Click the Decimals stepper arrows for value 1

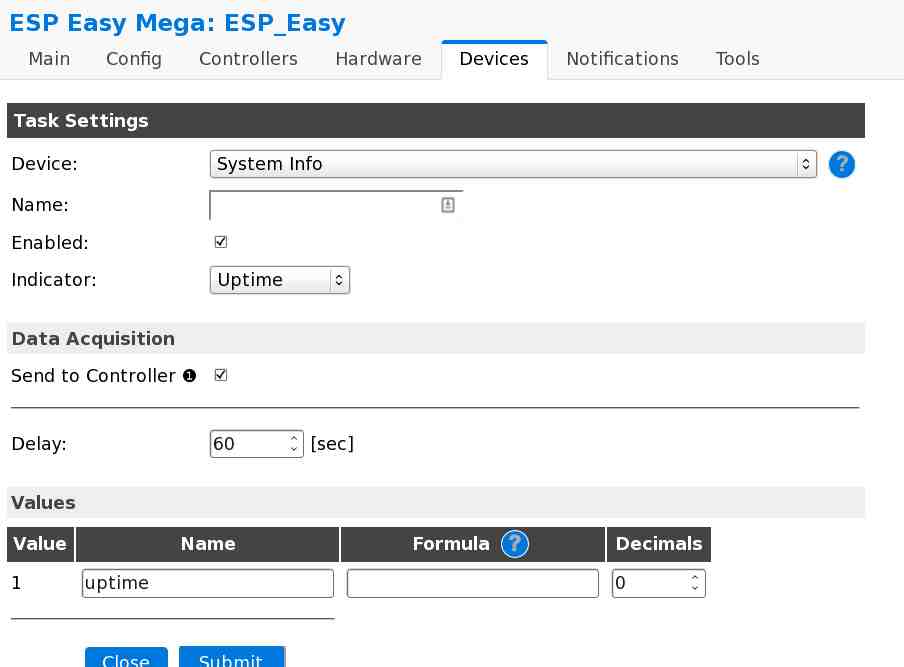[695, 583]
